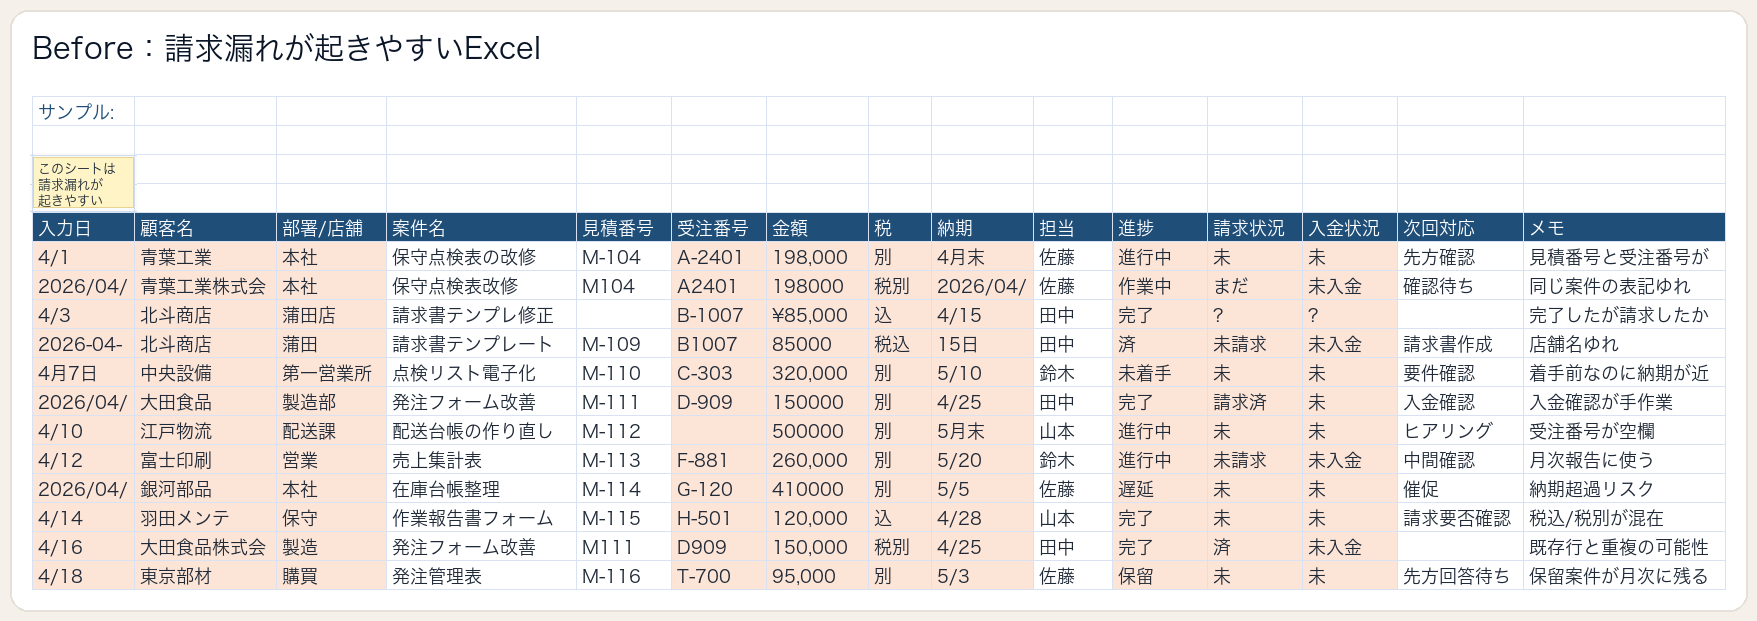1757x621 pixels.
Task: Click the 見積番号 header
Action: pos(624,228)
